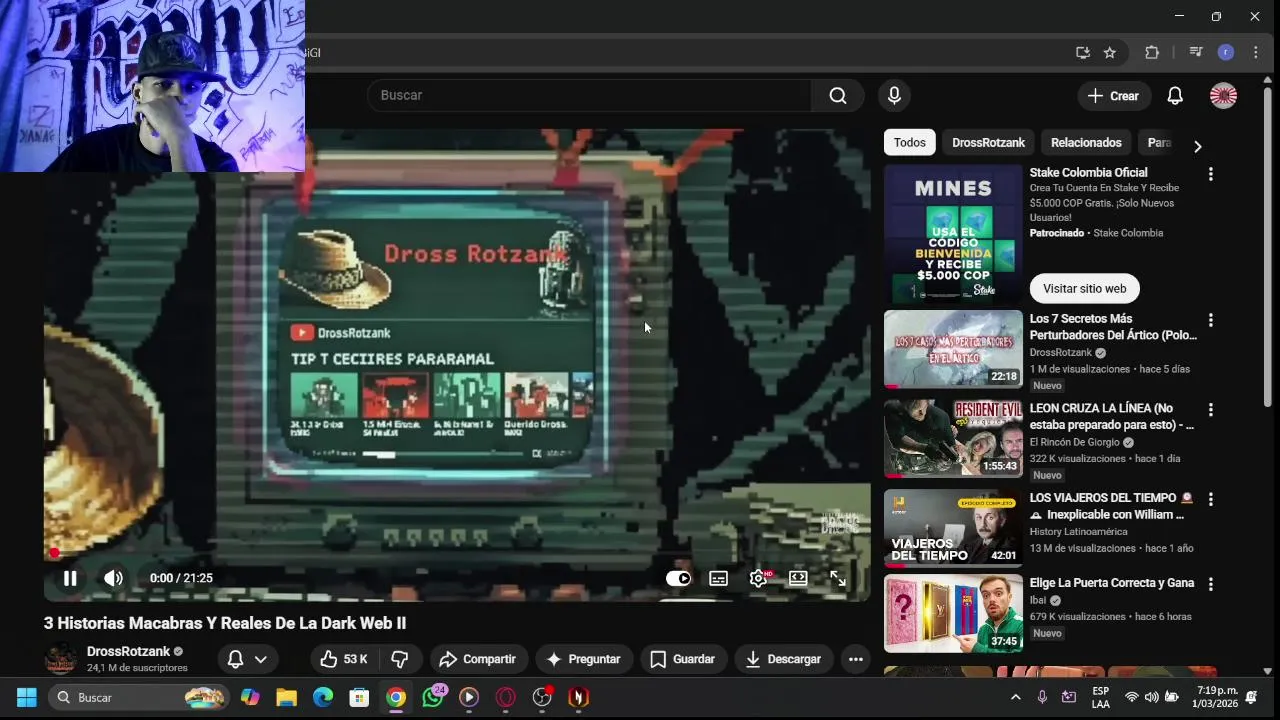The image size is (1280, 720).
Task: Click inside the YouTube Buscar search field
Action: coord(590,95)
